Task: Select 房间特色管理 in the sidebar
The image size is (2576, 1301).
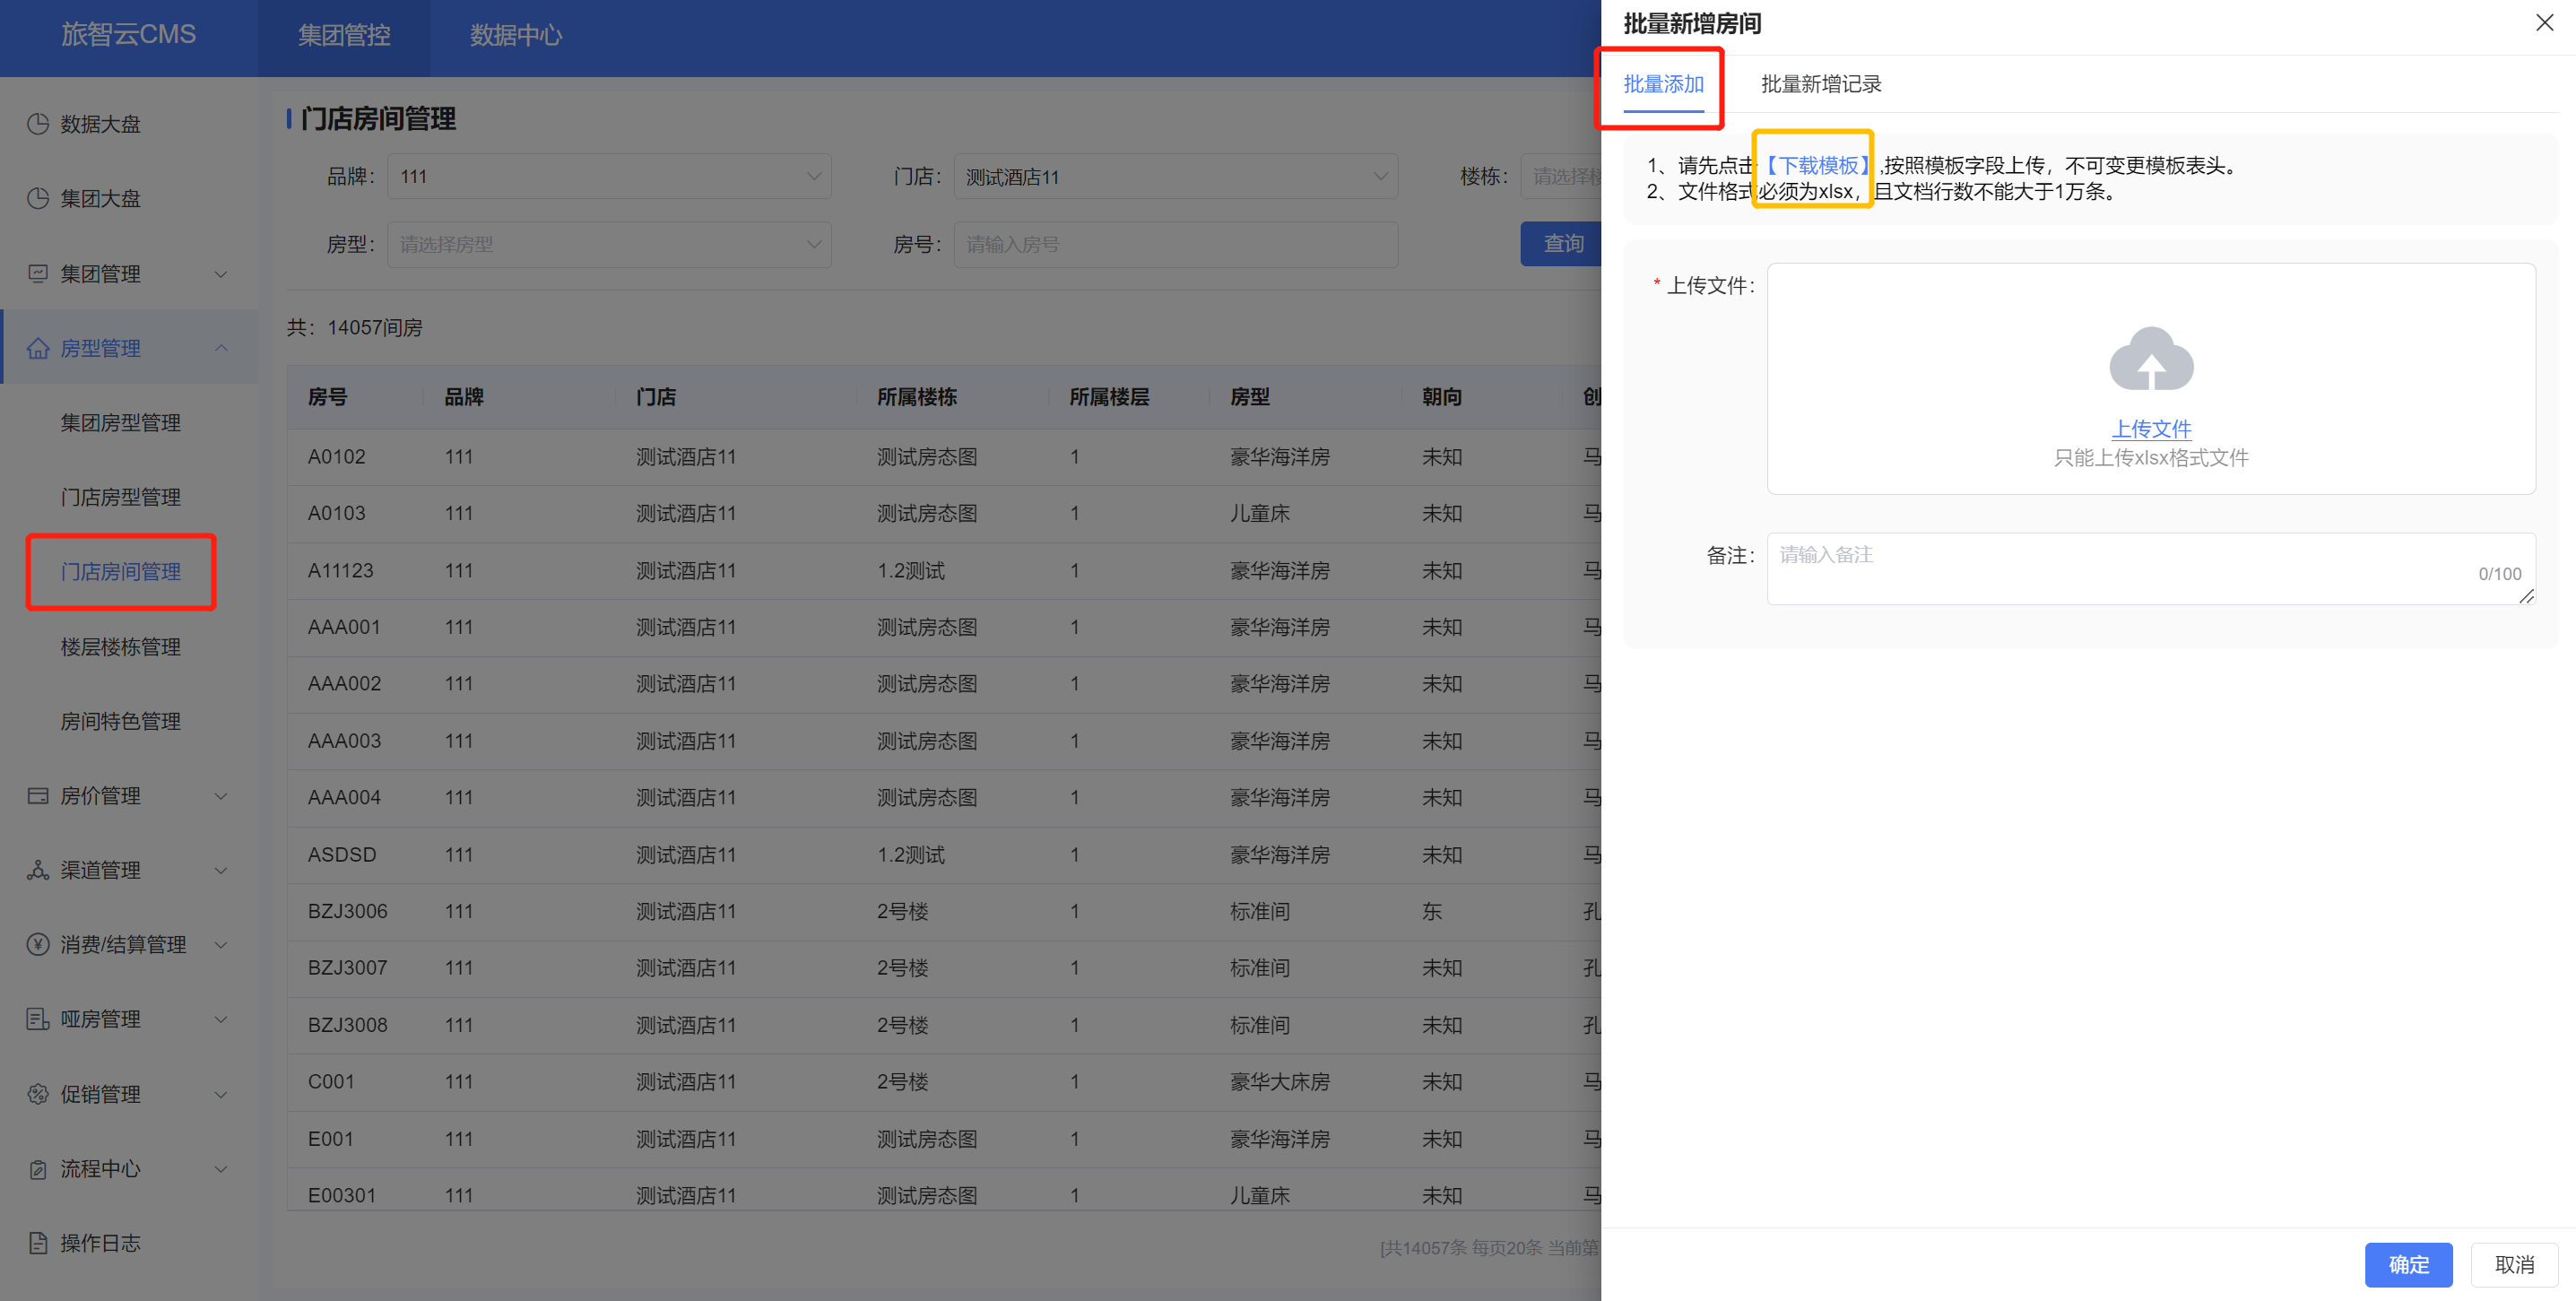Action: click(120, 721)
